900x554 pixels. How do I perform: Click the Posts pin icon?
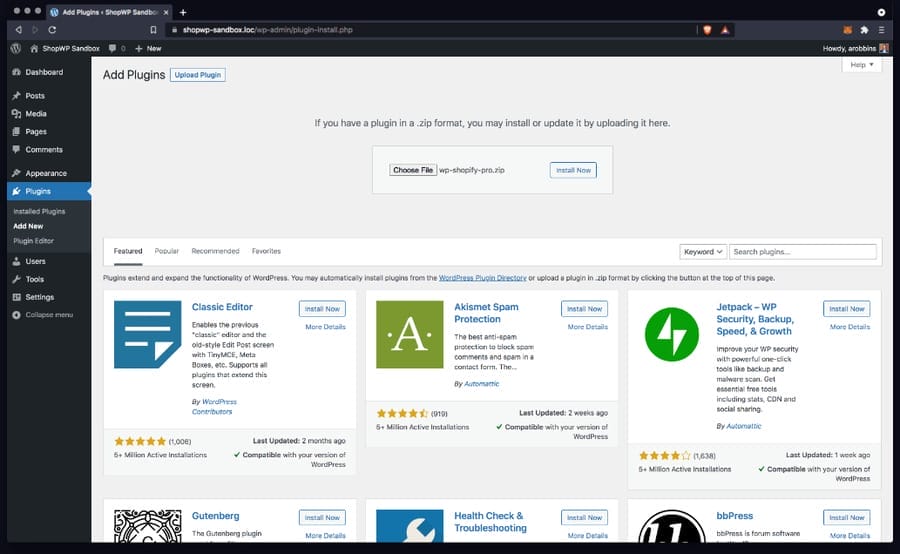16,95
